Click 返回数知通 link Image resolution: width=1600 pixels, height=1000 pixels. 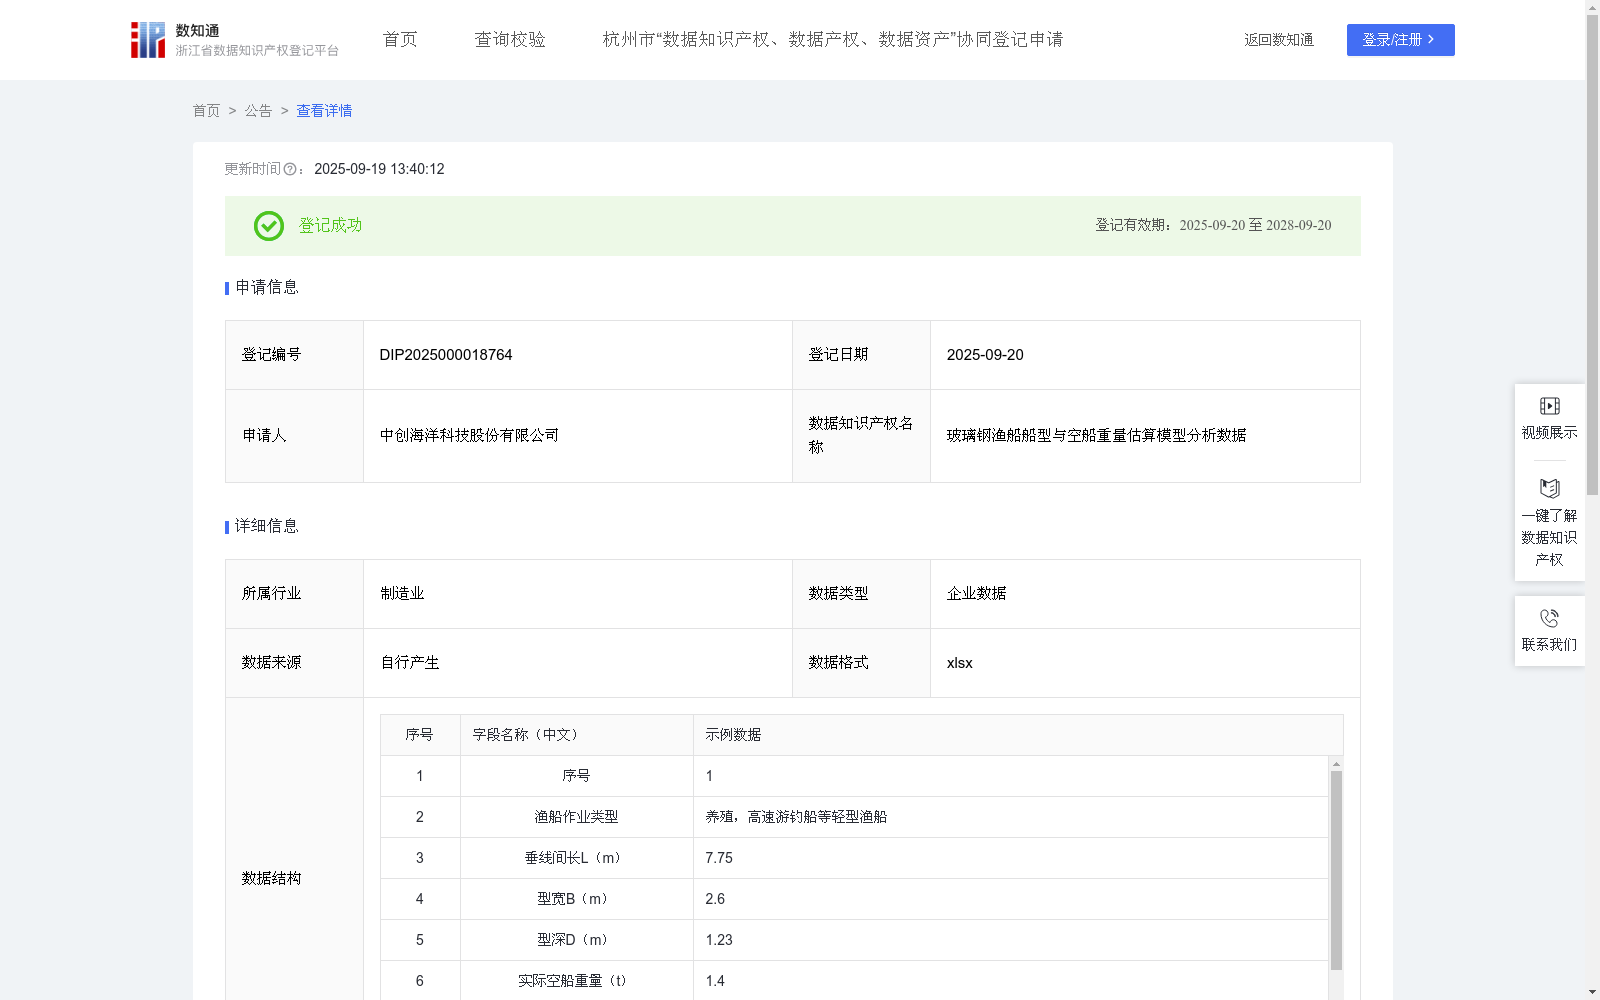click(1279, 40)
